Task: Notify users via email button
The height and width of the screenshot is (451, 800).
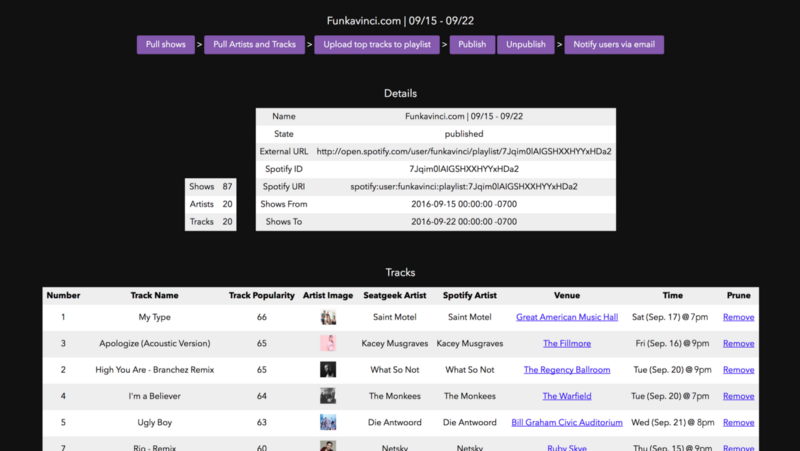Action: [x=614, y=44]
